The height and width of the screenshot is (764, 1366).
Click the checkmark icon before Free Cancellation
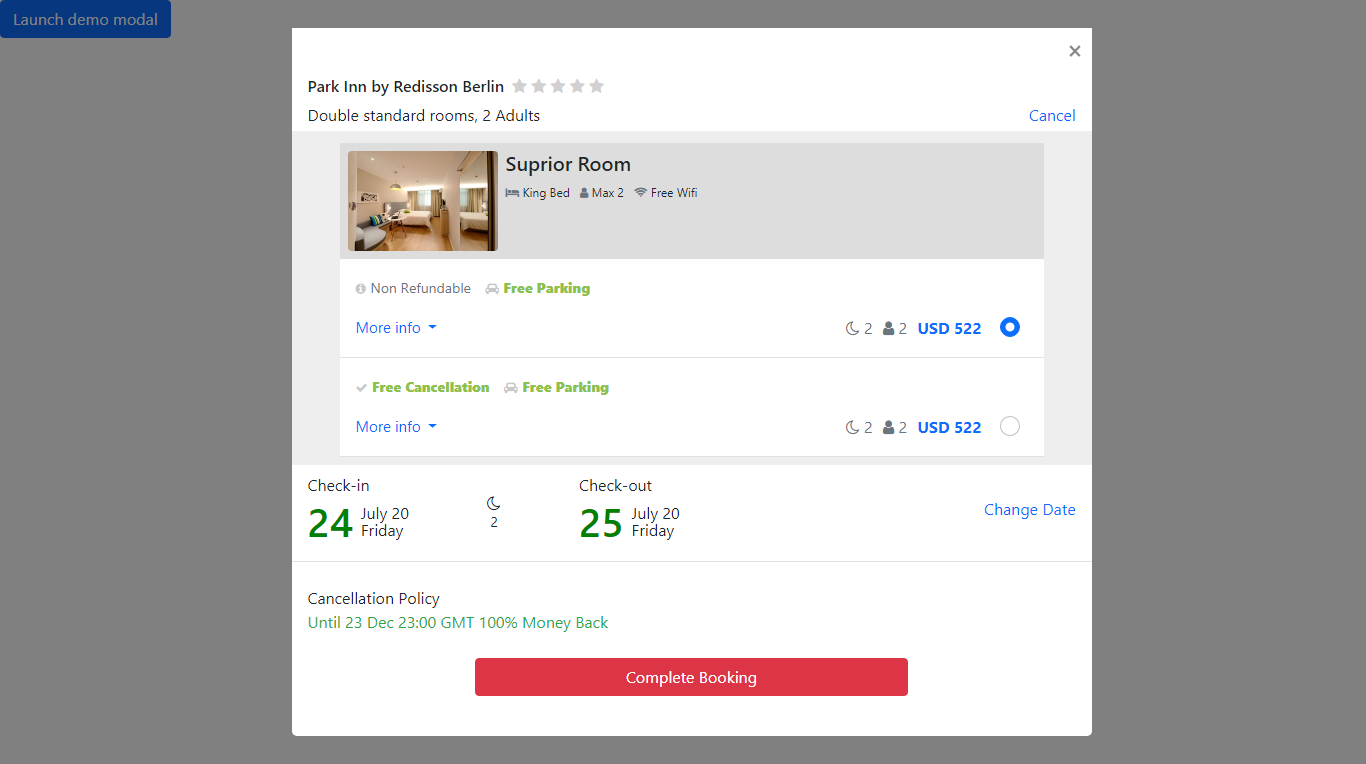[361, 387]
